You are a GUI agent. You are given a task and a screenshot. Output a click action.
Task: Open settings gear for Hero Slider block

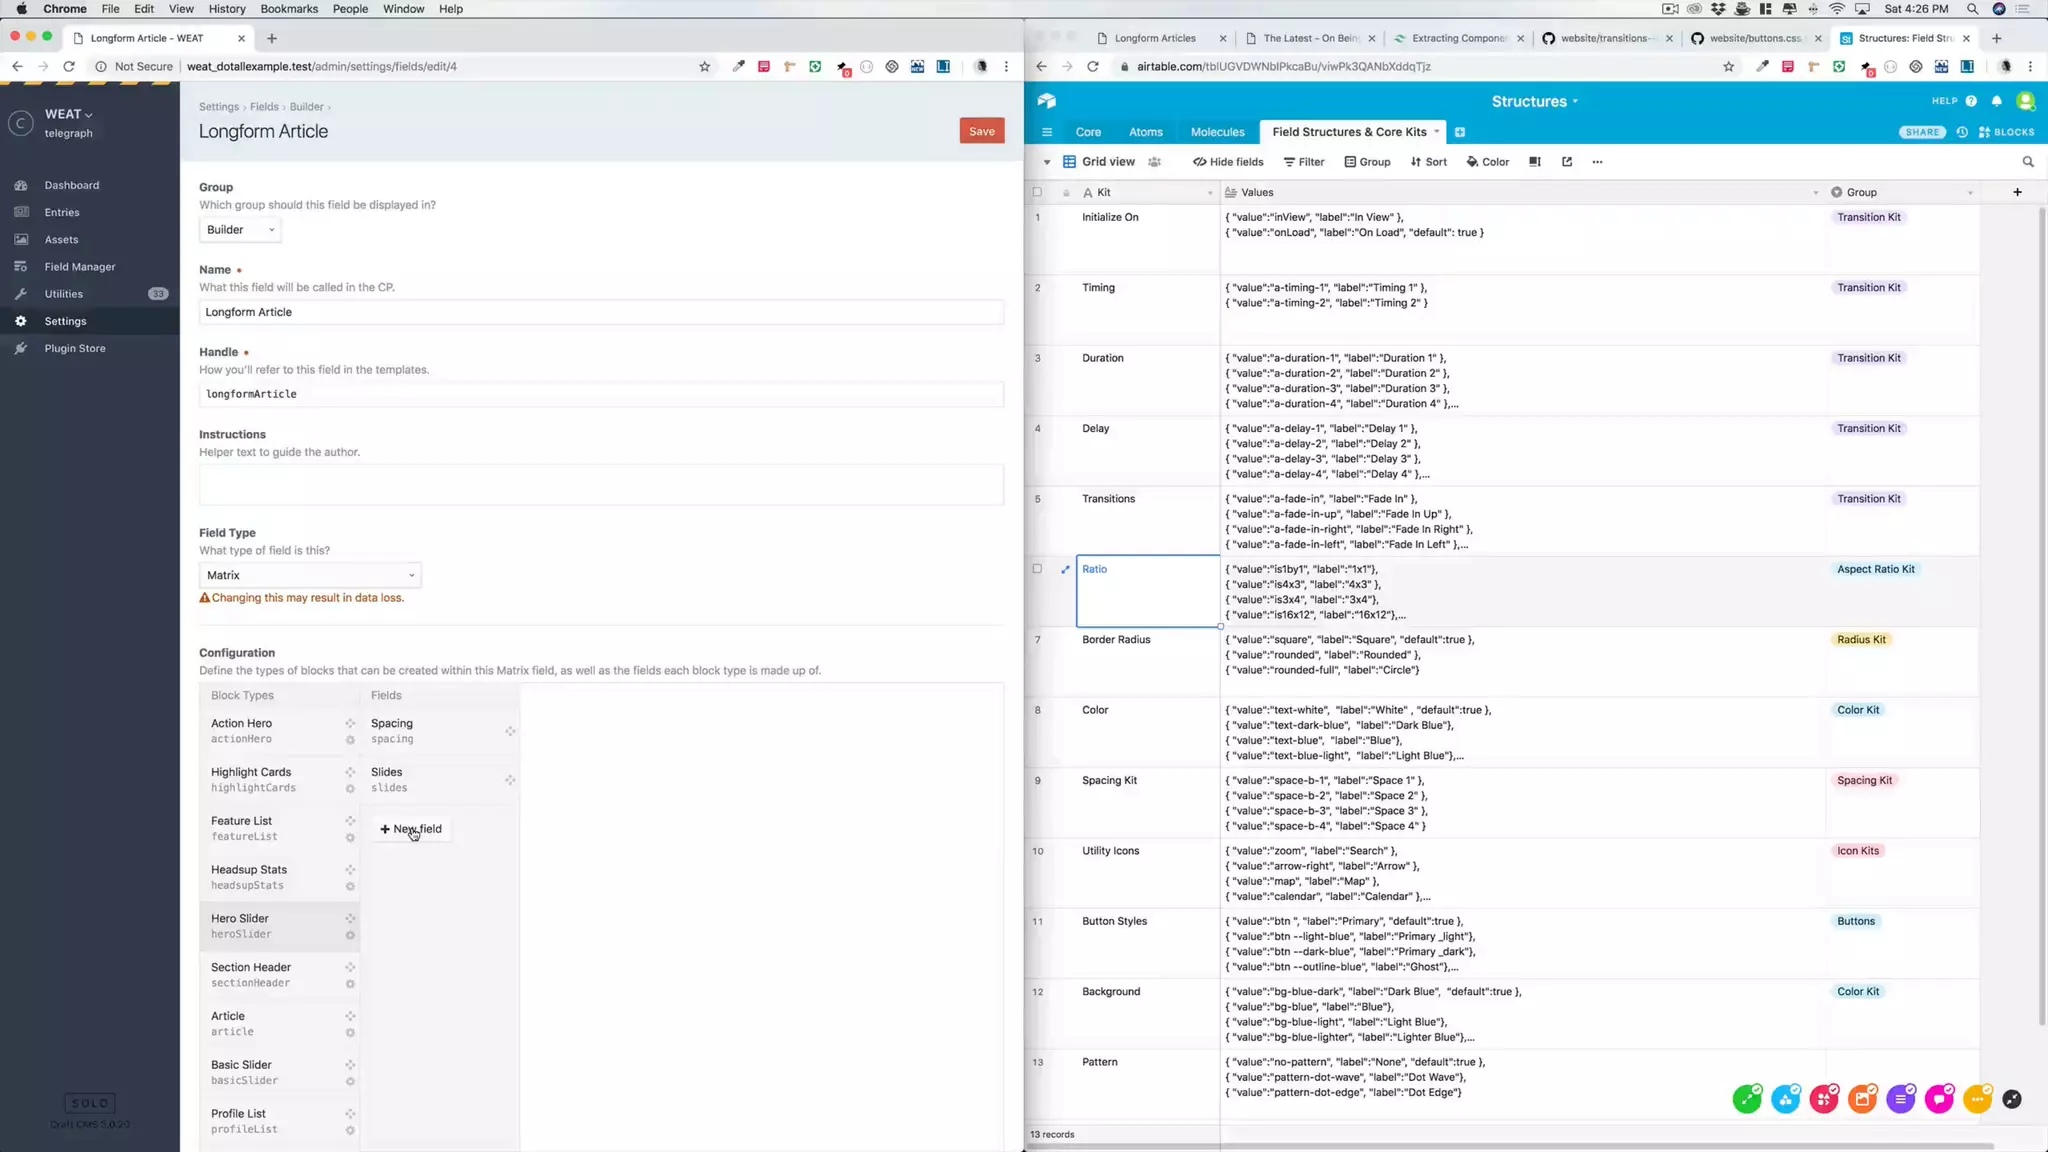click(x=350, y=935)
